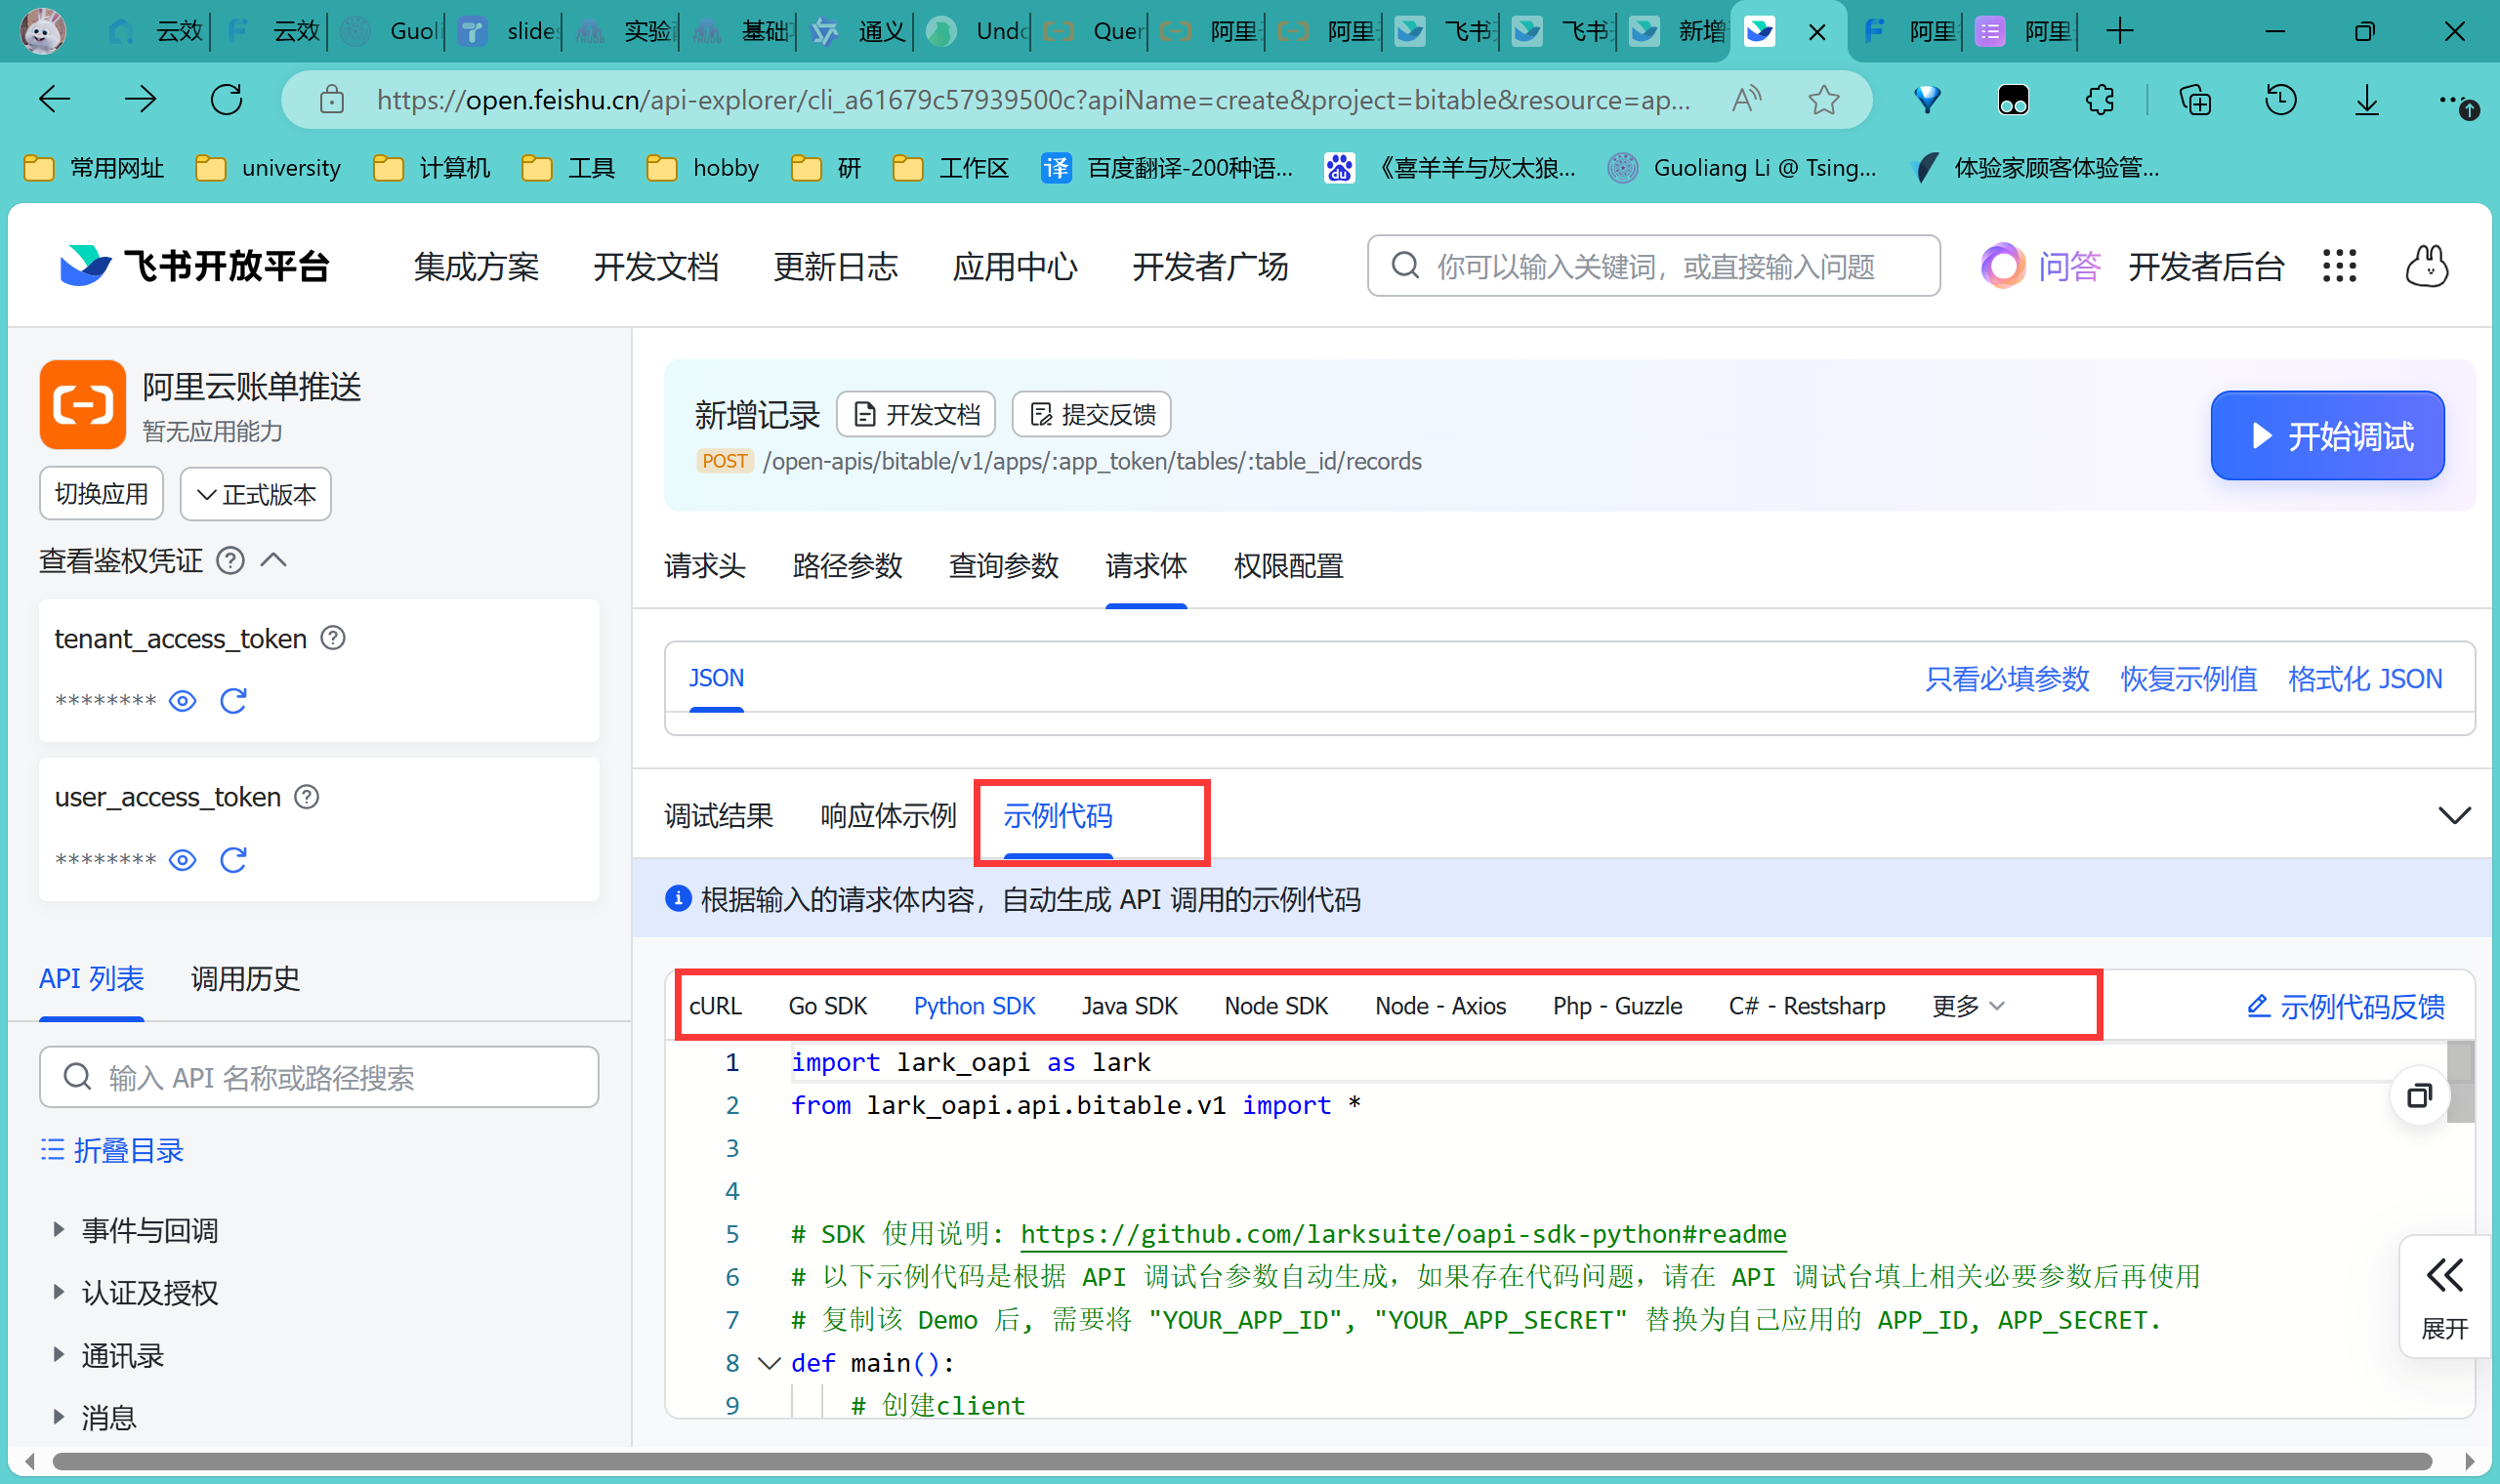Screen dimensions: 2500x1484
Task: Reveal user_access_token with eye icon
Action: tap(182, 860)
